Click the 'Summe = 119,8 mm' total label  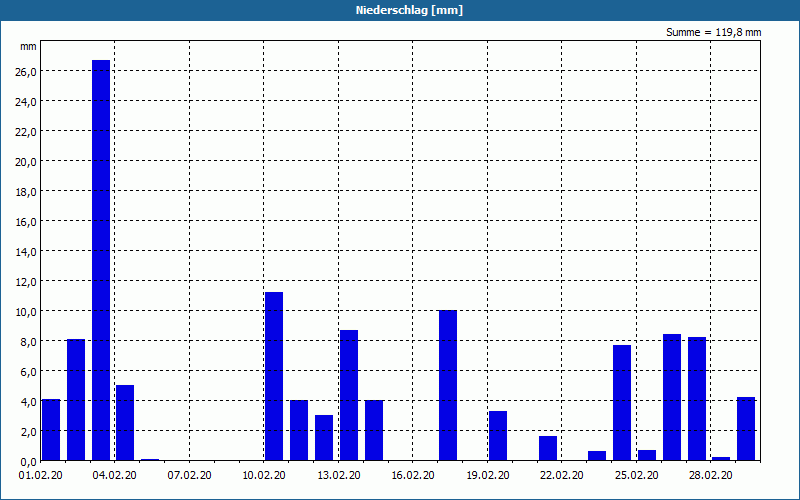[713, 32]
